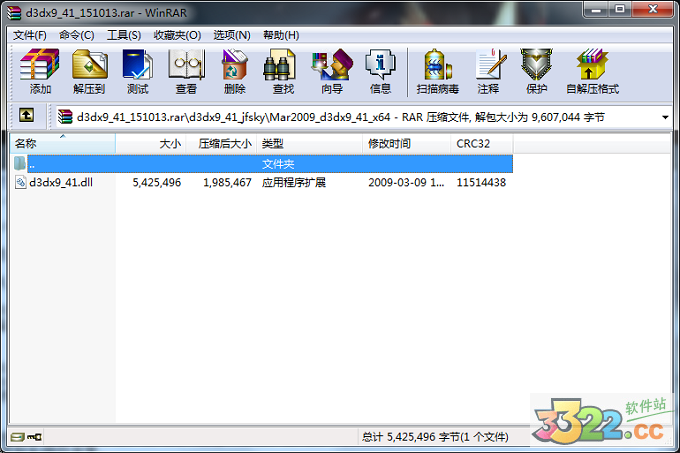Select the d3dx9_41.dll file name
This screenshot has height=453, width=680.
pos(61,182)
